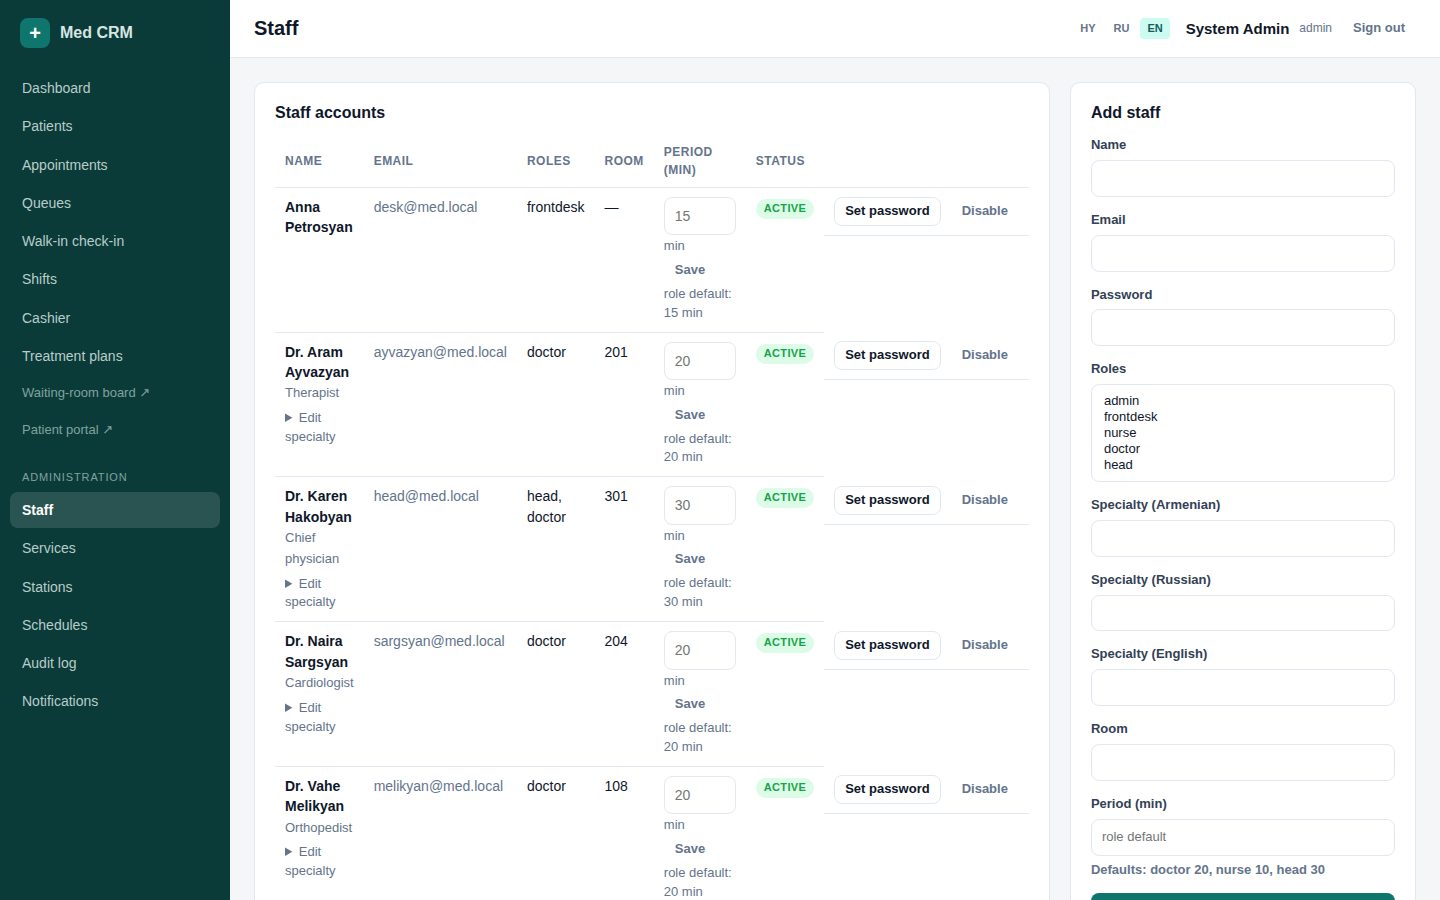Click the Med CRM plus logo icon

click(x=35, y=32)
